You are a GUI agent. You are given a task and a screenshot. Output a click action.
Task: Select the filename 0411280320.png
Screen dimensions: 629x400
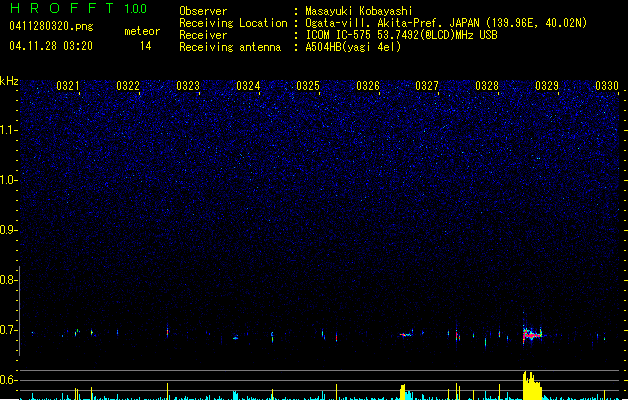point(51,26)
